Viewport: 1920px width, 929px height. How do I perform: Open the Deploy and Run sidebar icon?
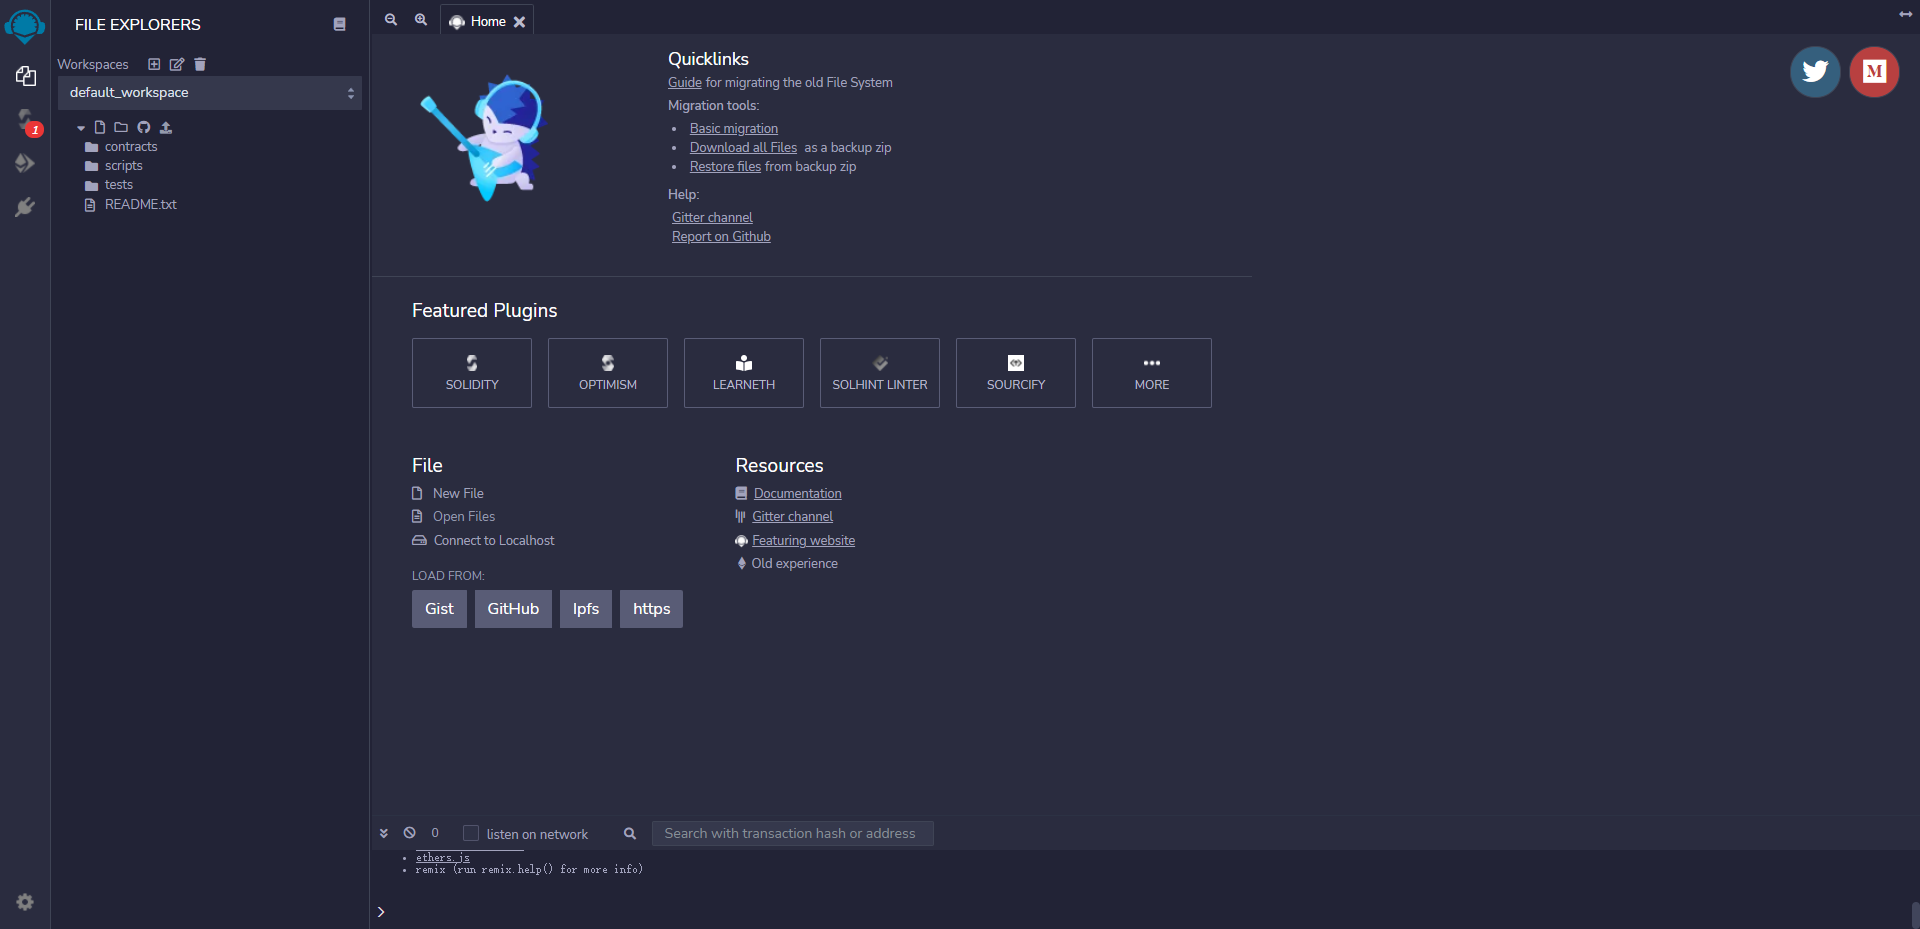pos(25,163)
